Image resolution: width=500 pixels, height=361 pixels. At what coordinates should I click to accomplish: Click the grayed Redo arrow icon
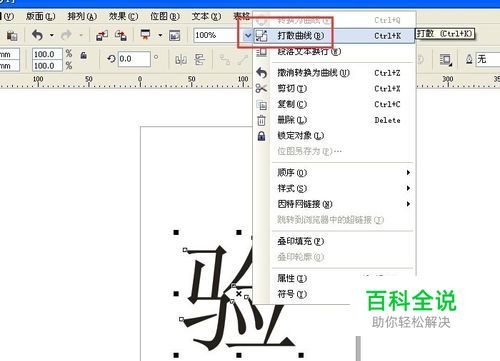(66, 35)
